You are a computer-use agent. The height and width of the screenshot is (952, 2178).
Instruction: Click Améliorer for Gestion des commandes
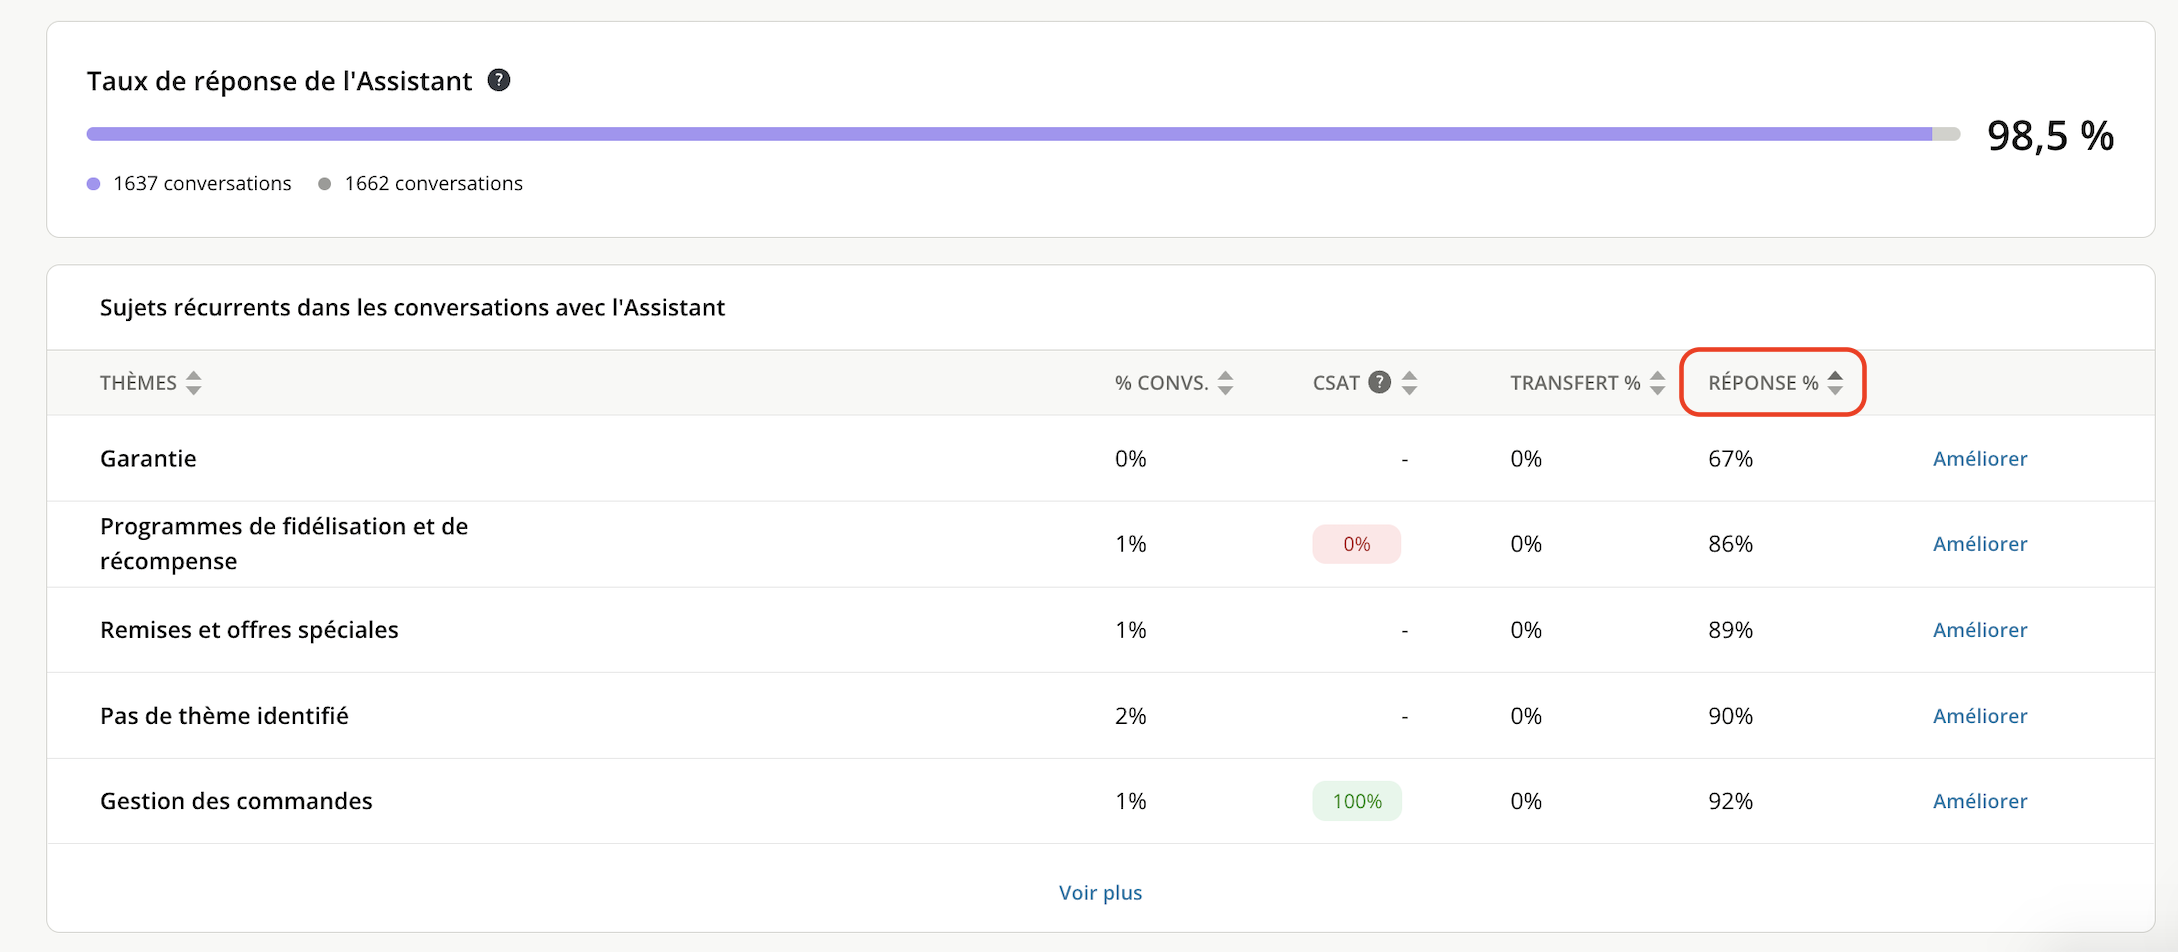coord(1979,801)
